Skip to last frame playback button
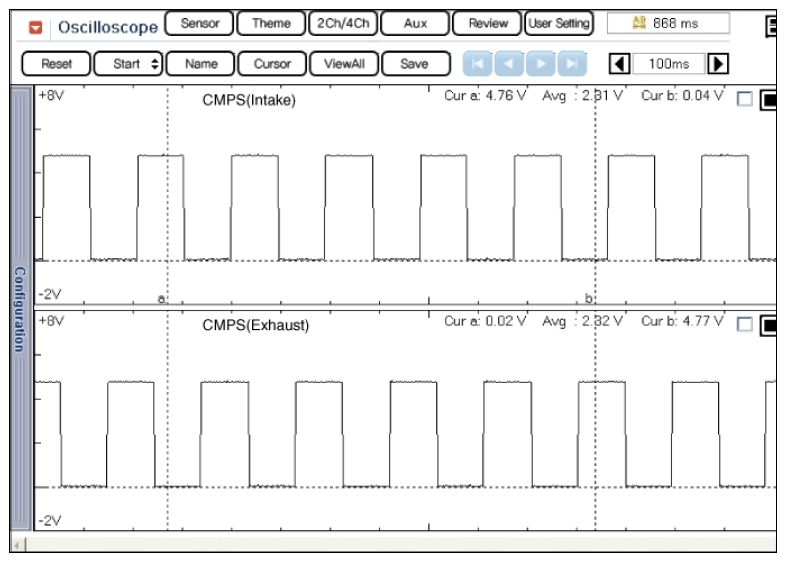This screenshot has height=562, width=786. coord(571,64)
